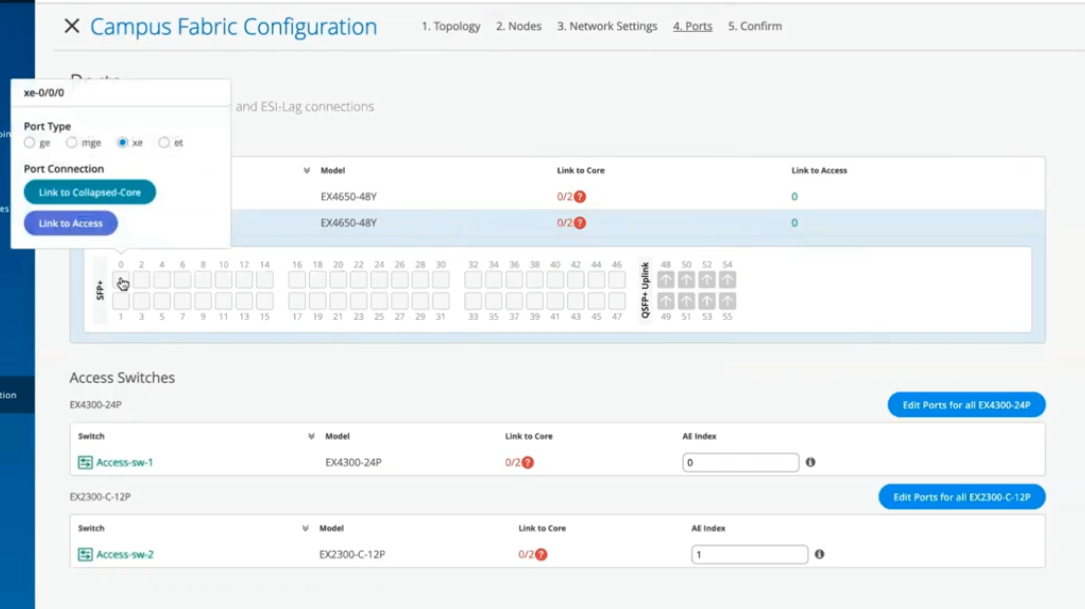This screenshot has width=1085, height=609.
Task: Click QSFP+ uplink port 55 icon
Action: coord(727,301)
